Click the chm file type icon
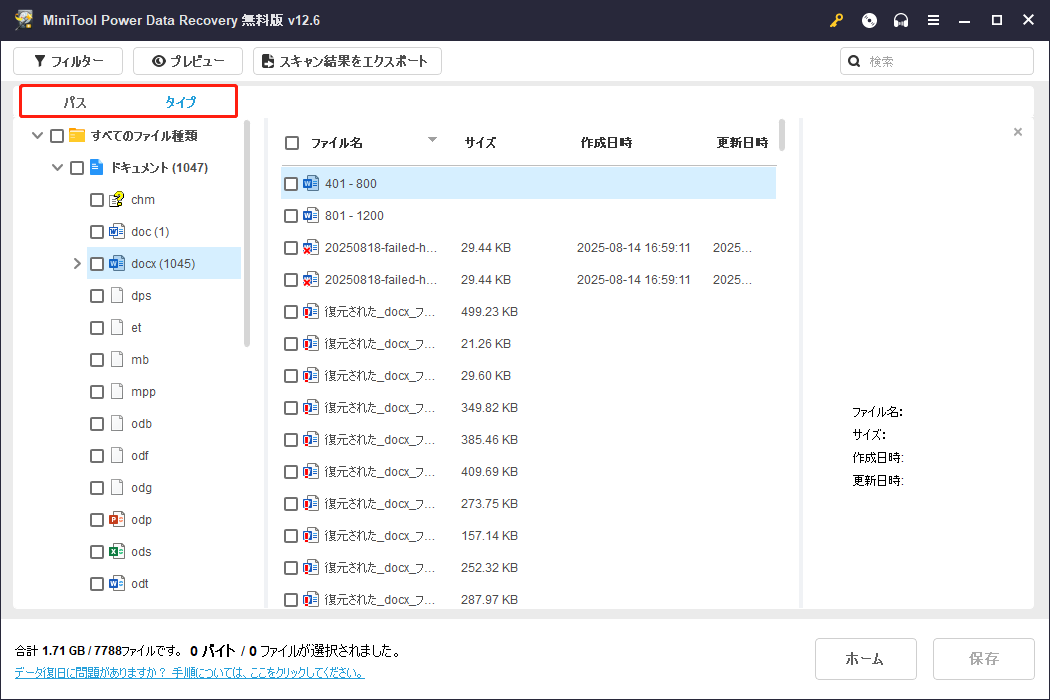This screenshot has width=1050, height=700. (117, 200)
